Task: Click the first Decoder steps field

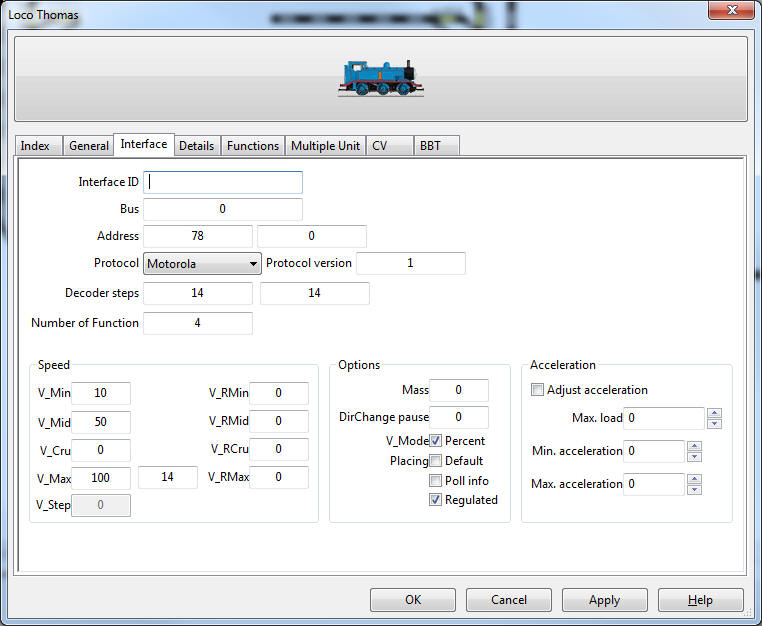Action: coord(198,293)
